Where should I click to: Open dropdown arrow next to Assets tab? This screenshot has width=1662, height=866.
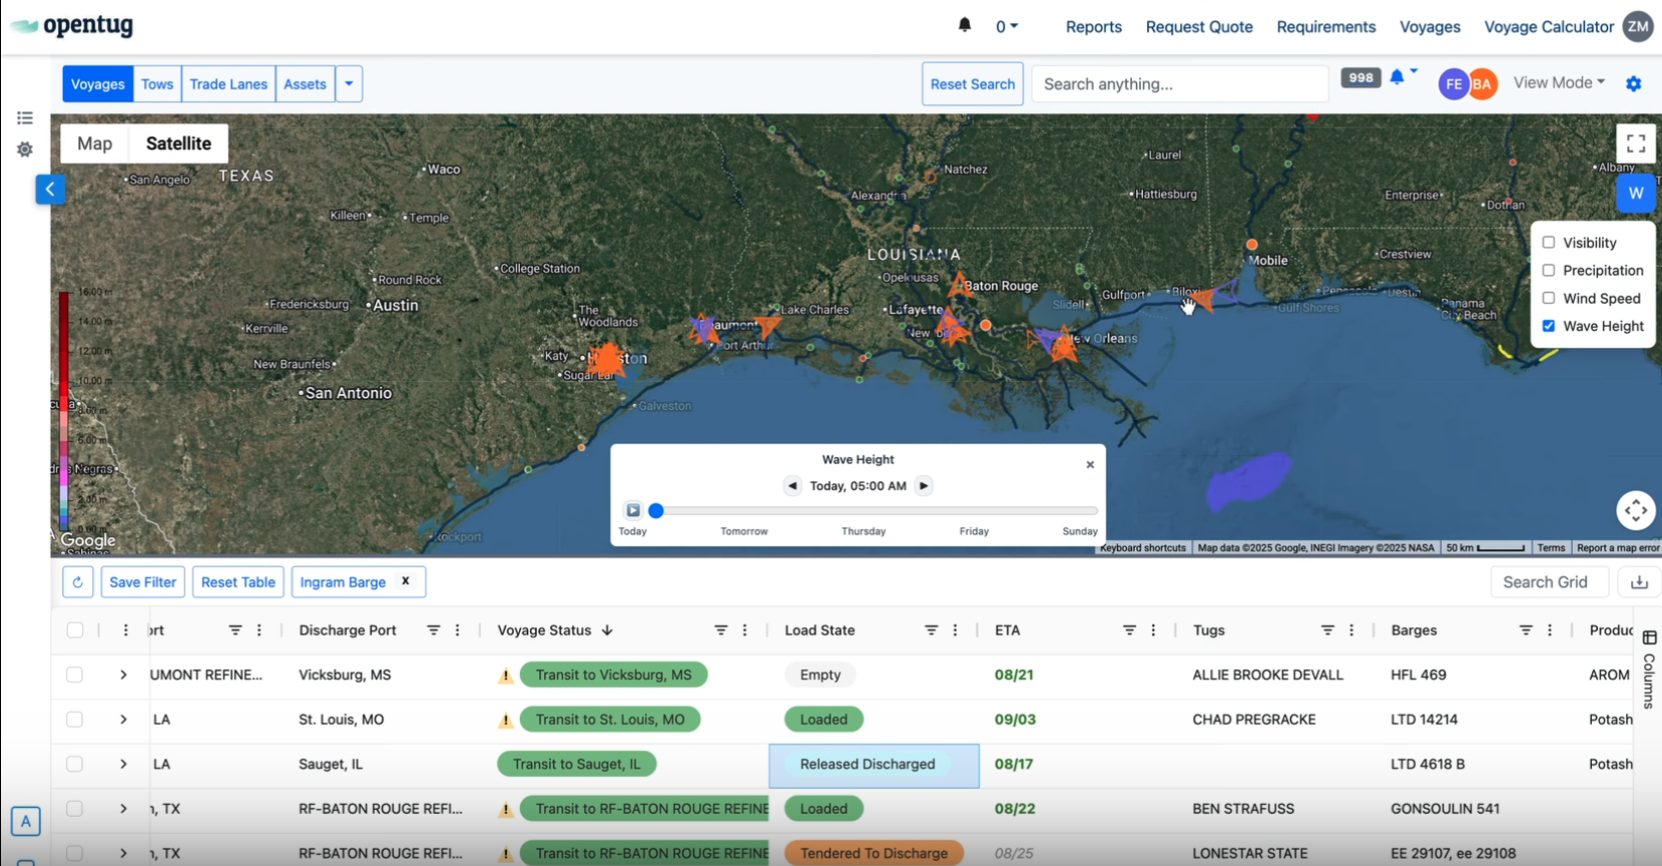tap(349, 84)
